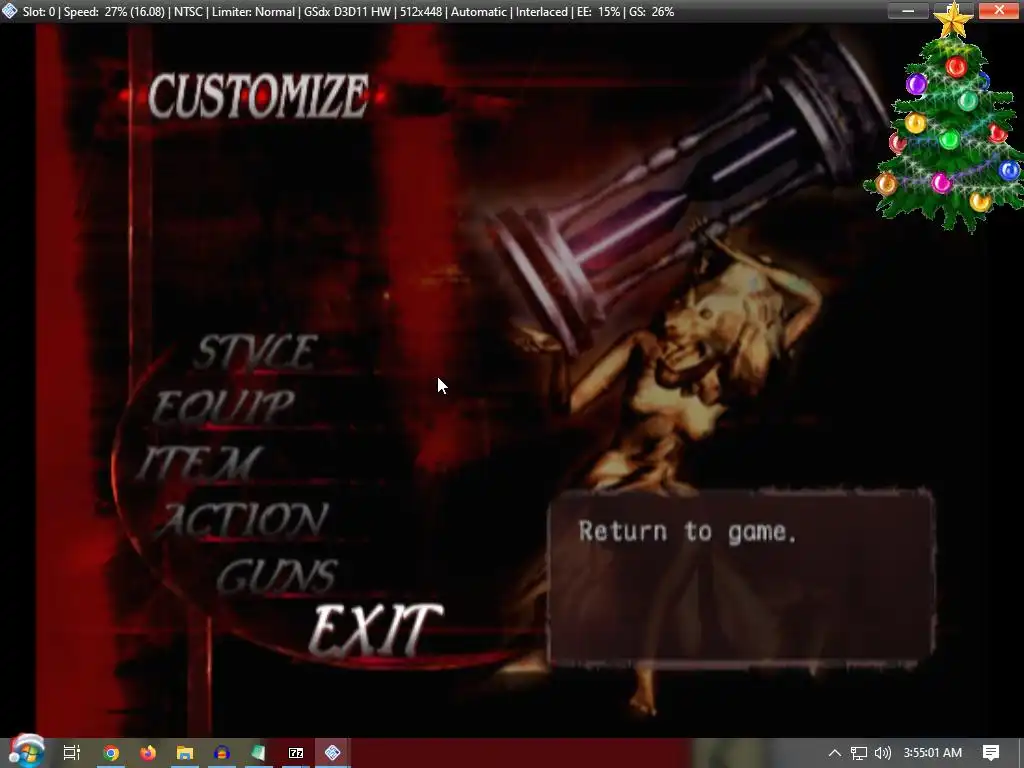Open the Windows Start button with Santa hat
Screen dimensions: 1024x768
click(26, 752)
